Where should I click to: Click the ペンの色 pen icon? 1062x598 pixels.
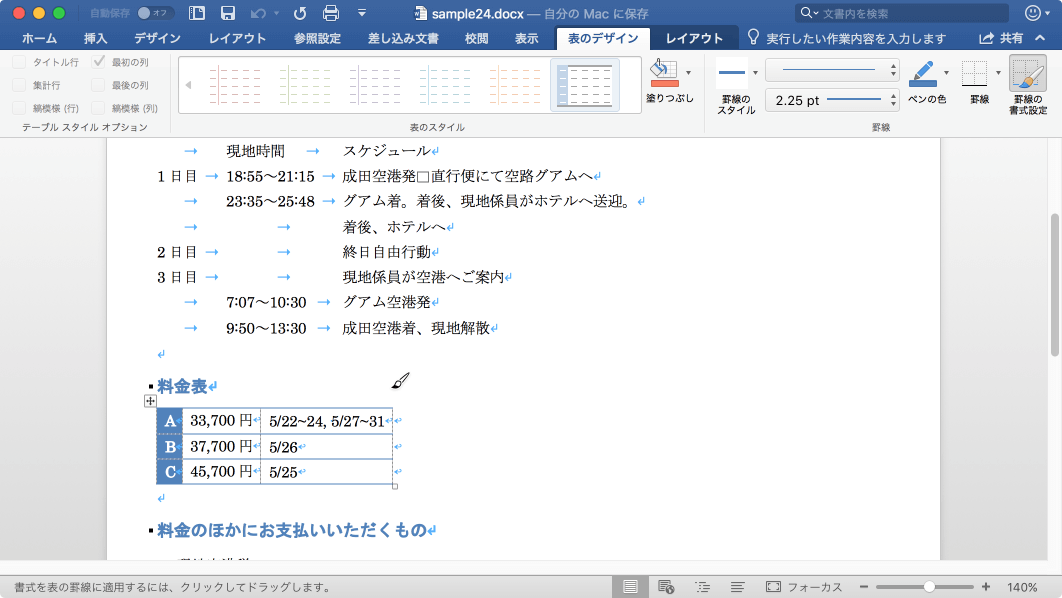tap(922, 73)
